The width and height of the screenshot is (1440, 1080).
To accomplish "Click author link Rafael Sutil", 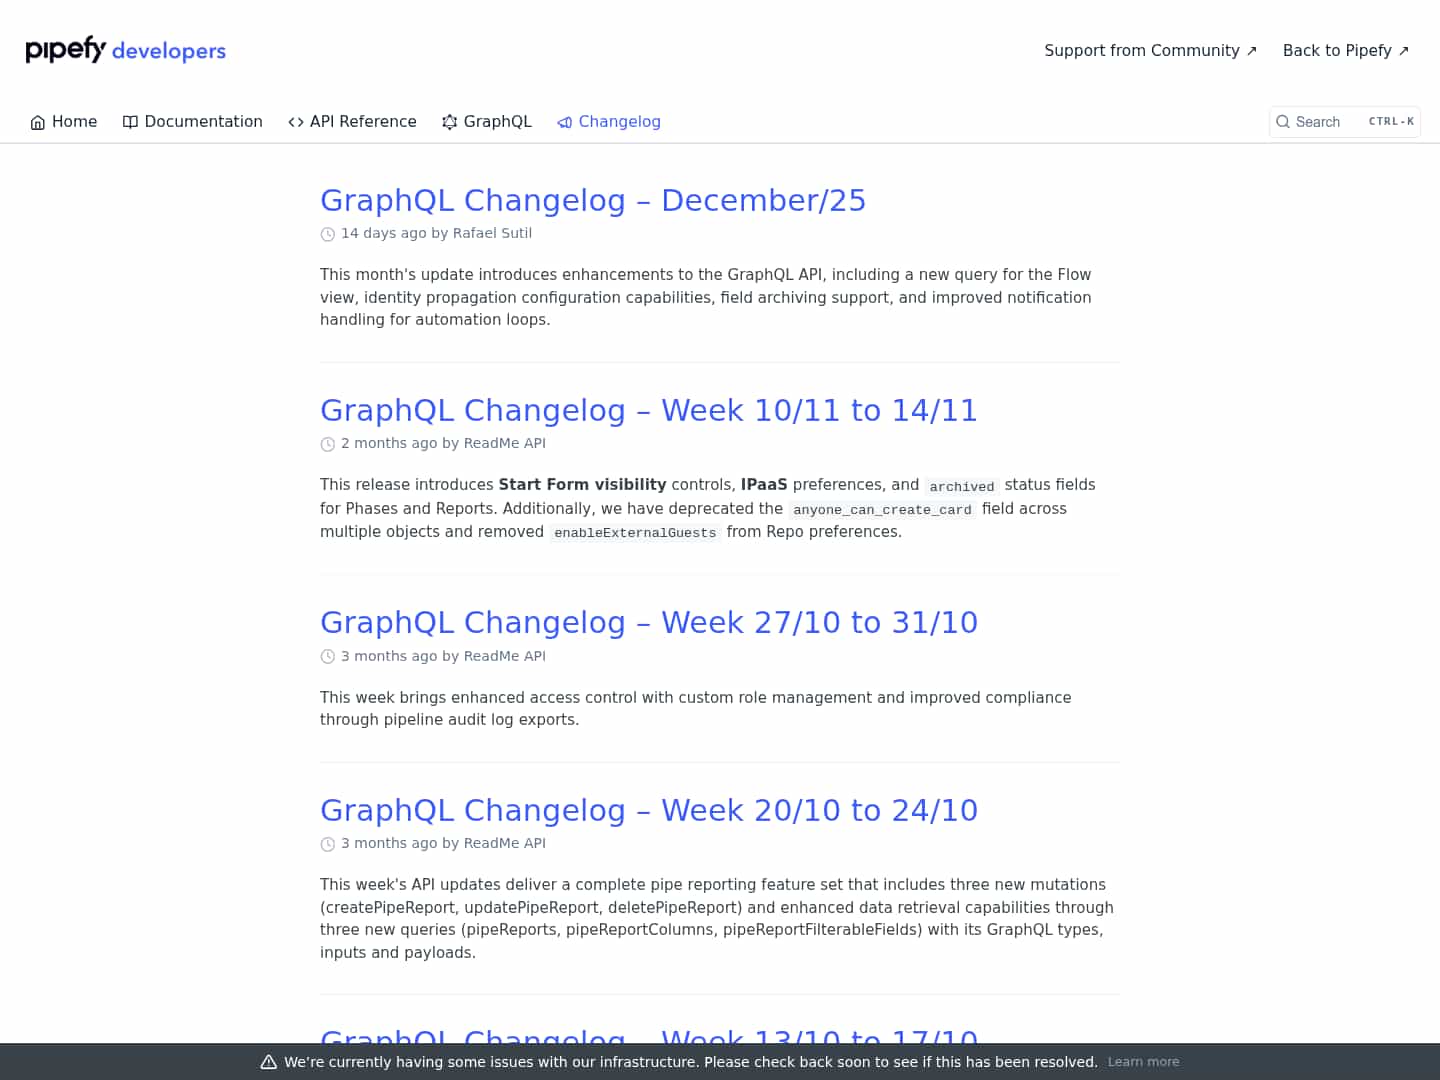I will (x=492, y=233).
